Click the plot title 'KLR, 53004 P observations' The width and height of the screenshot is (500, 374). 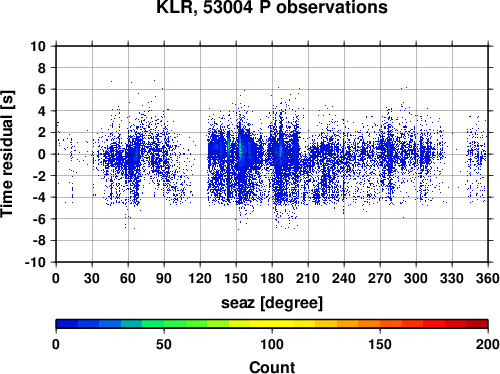(272, 7)
